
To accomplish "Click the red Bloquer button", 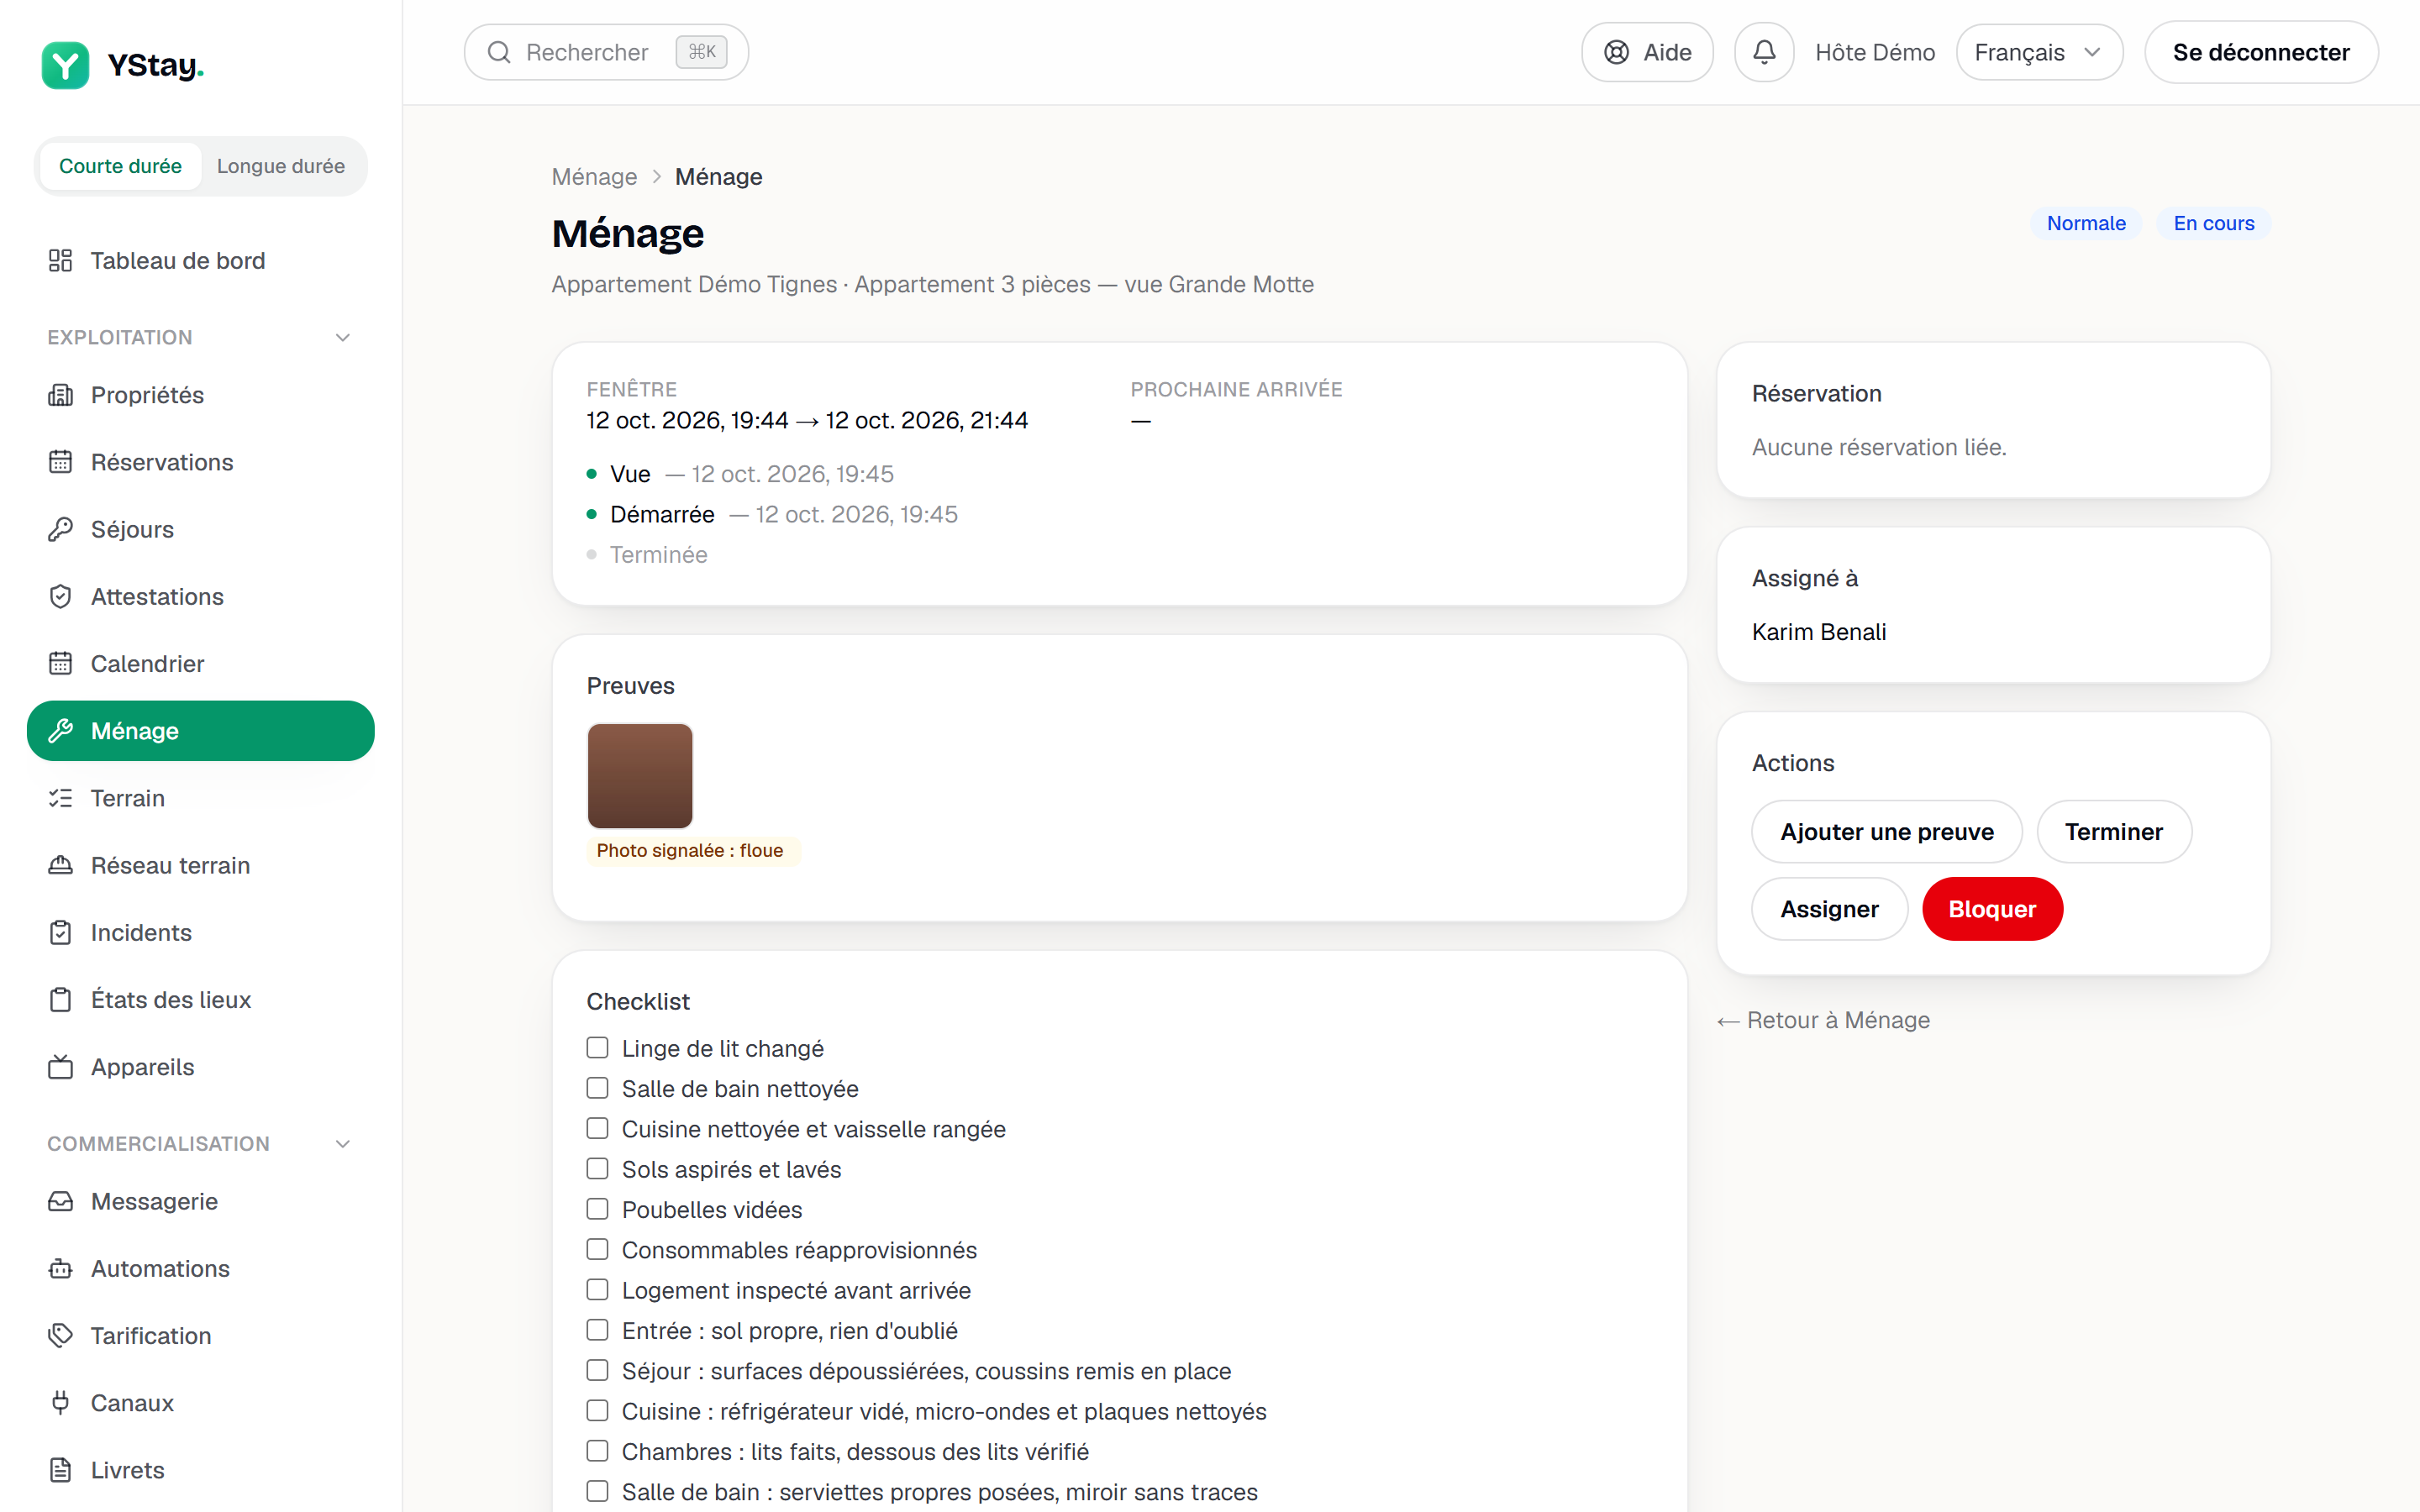I will tap(1992, 909).
